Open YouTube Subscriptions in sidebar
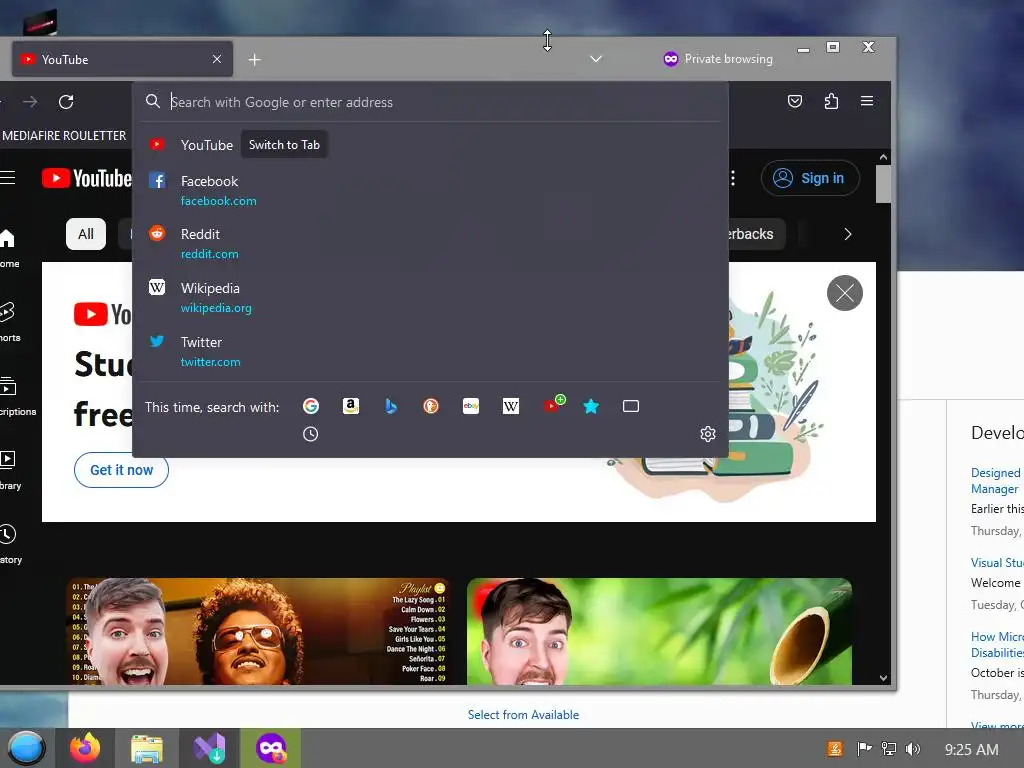Viewport: 1024px width, 768px height. click(17, 396)
